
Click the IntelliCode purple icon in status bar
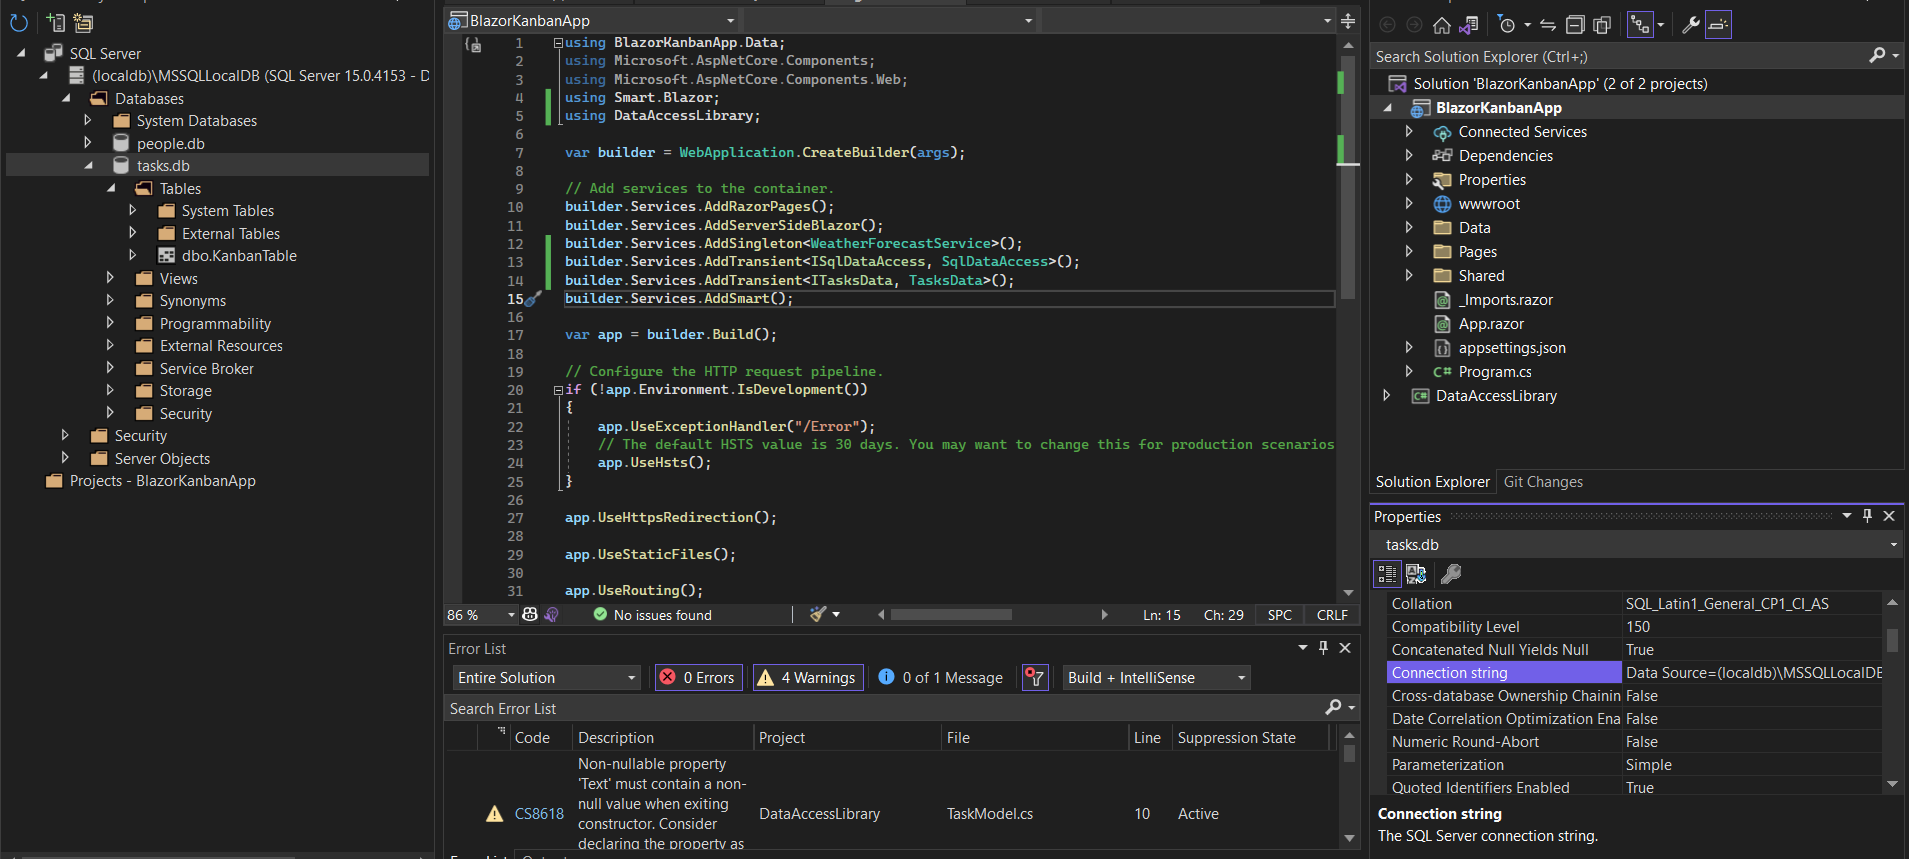551,614
